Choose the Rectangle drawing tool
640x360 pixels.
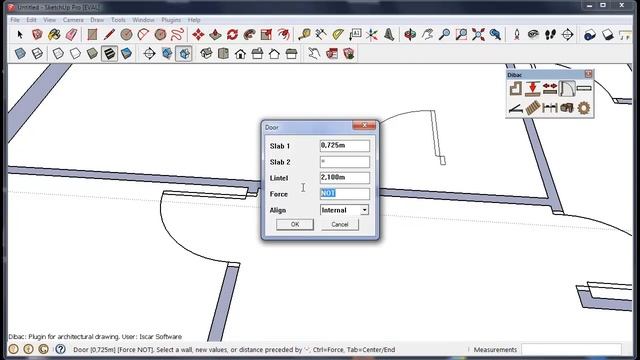point(92,35)
